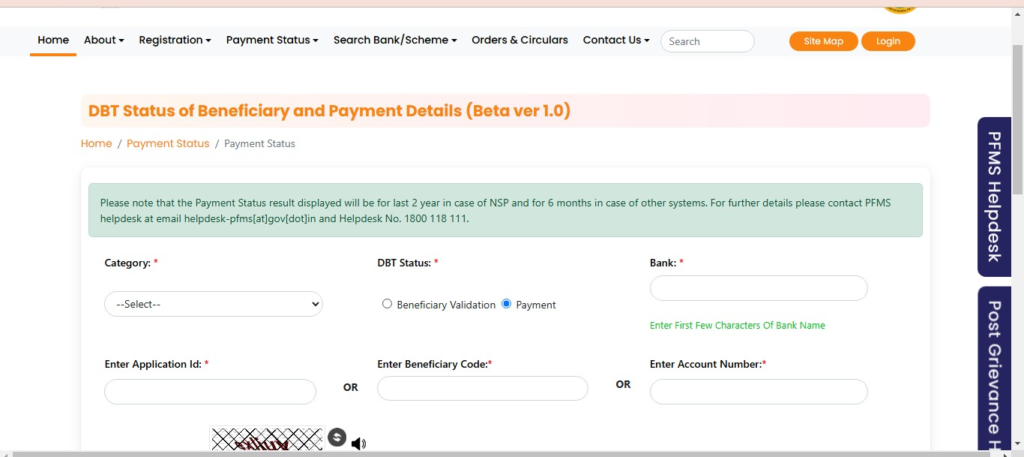Click the Home breadcrumb link
The image size is (1024, 457).
click(96, 144)
